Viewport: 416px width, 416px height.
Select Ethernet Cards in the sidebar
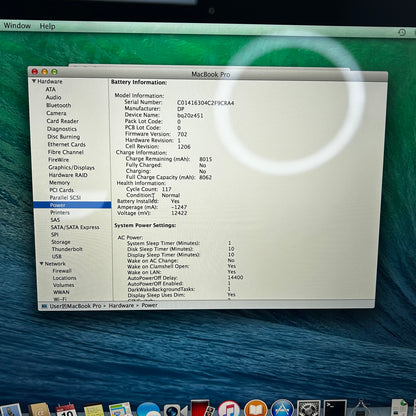67,144
